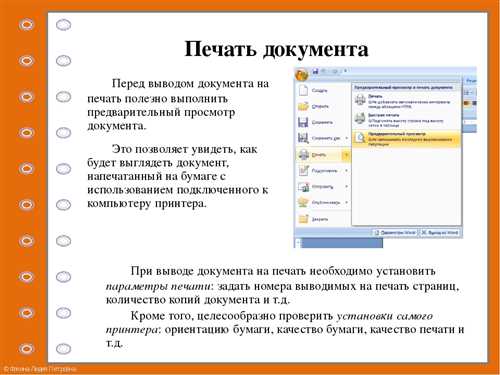Choose Закрыть (Close) in the Office menu
This screenshot has height=375, width=500.
[x=322, y=219]
